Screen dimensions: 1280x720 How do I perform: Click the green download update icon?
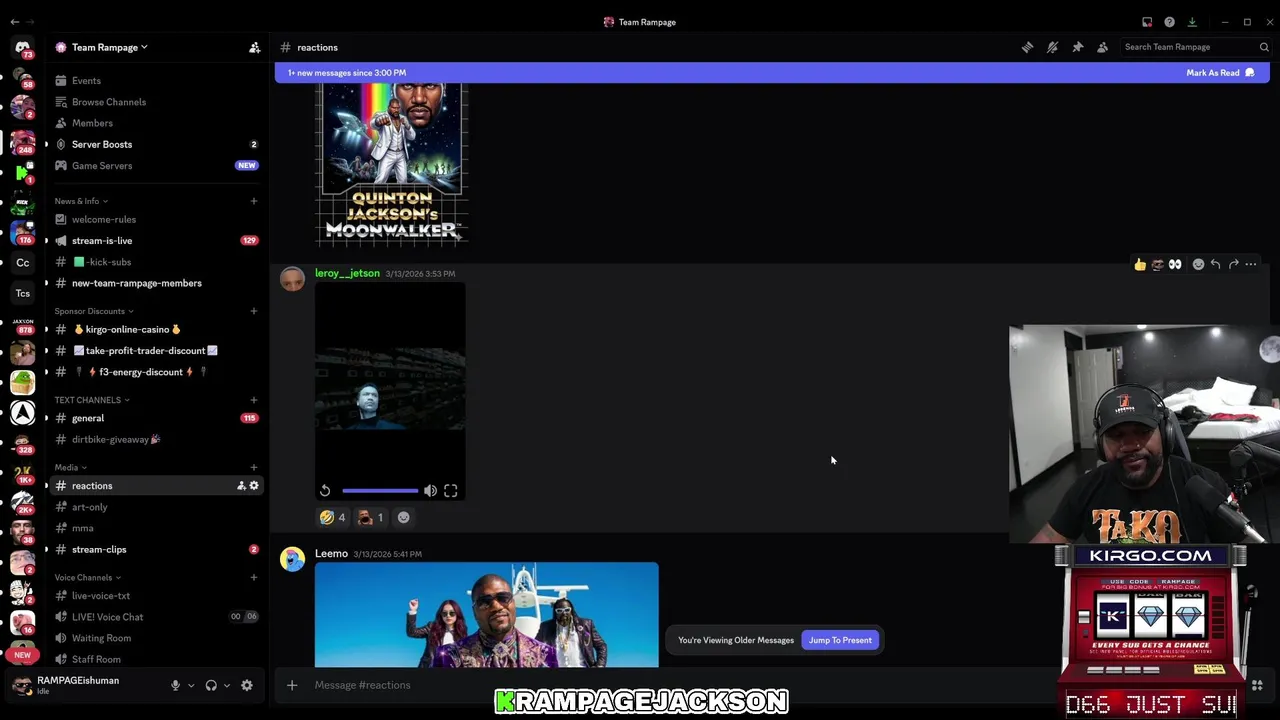pyautogui.click(x=1192, y=22)
